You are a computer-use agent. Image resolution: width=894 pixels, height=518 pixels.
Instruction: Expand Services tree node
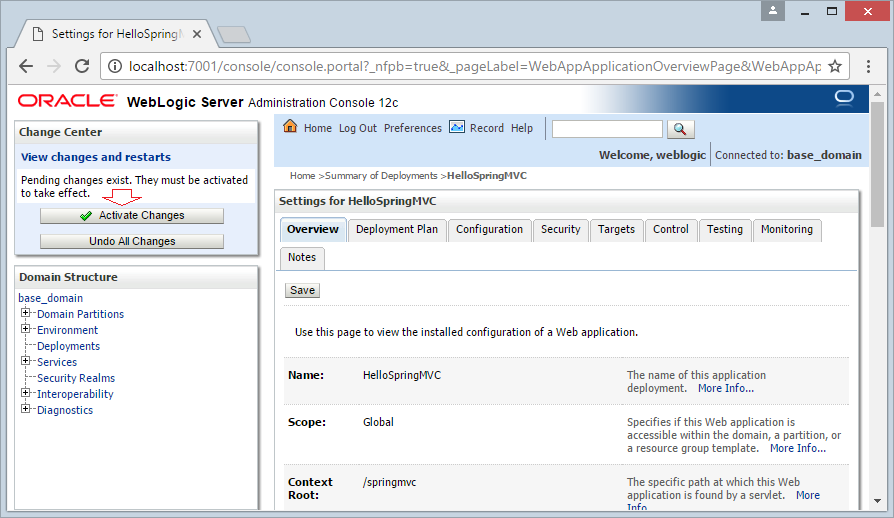coord(25,361)
